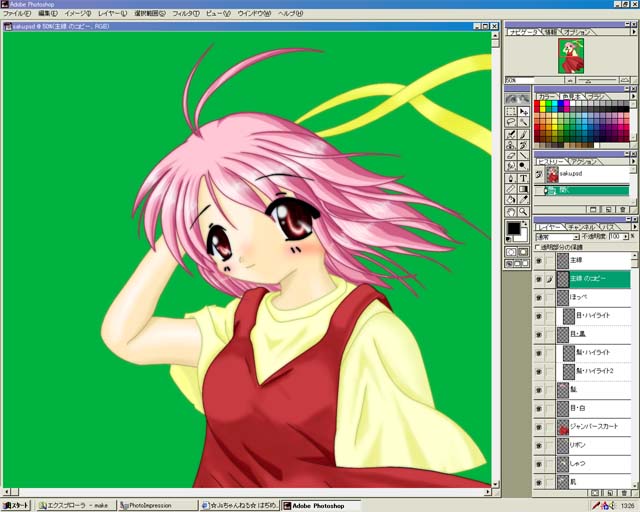Select the ジャンパースカート layer row
The width and height of the screenshot is (640, 512).
tap(594, 427)
